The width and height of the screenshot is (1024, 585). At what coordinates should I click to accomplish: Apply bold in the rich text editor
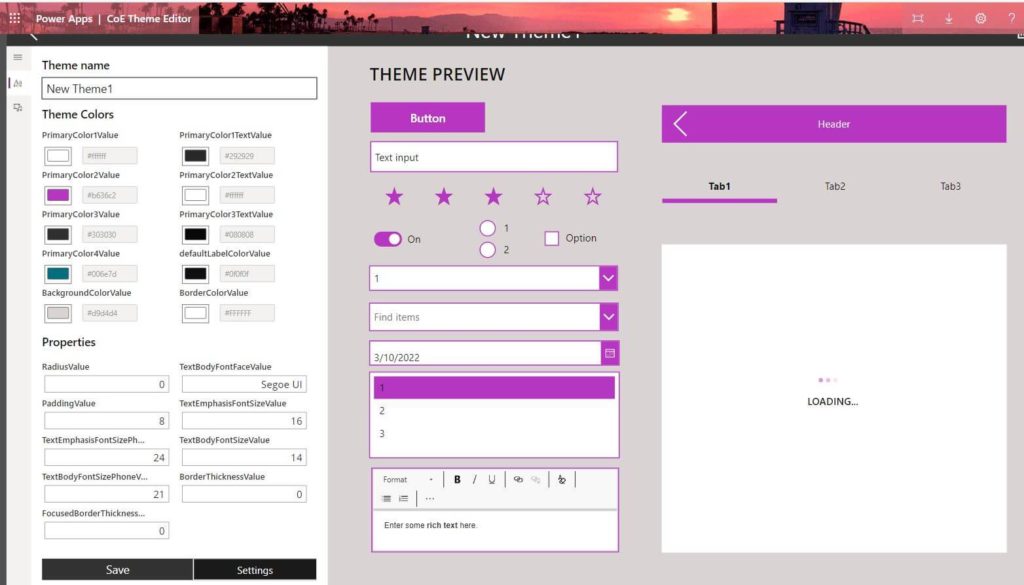(x=457, y=479)
